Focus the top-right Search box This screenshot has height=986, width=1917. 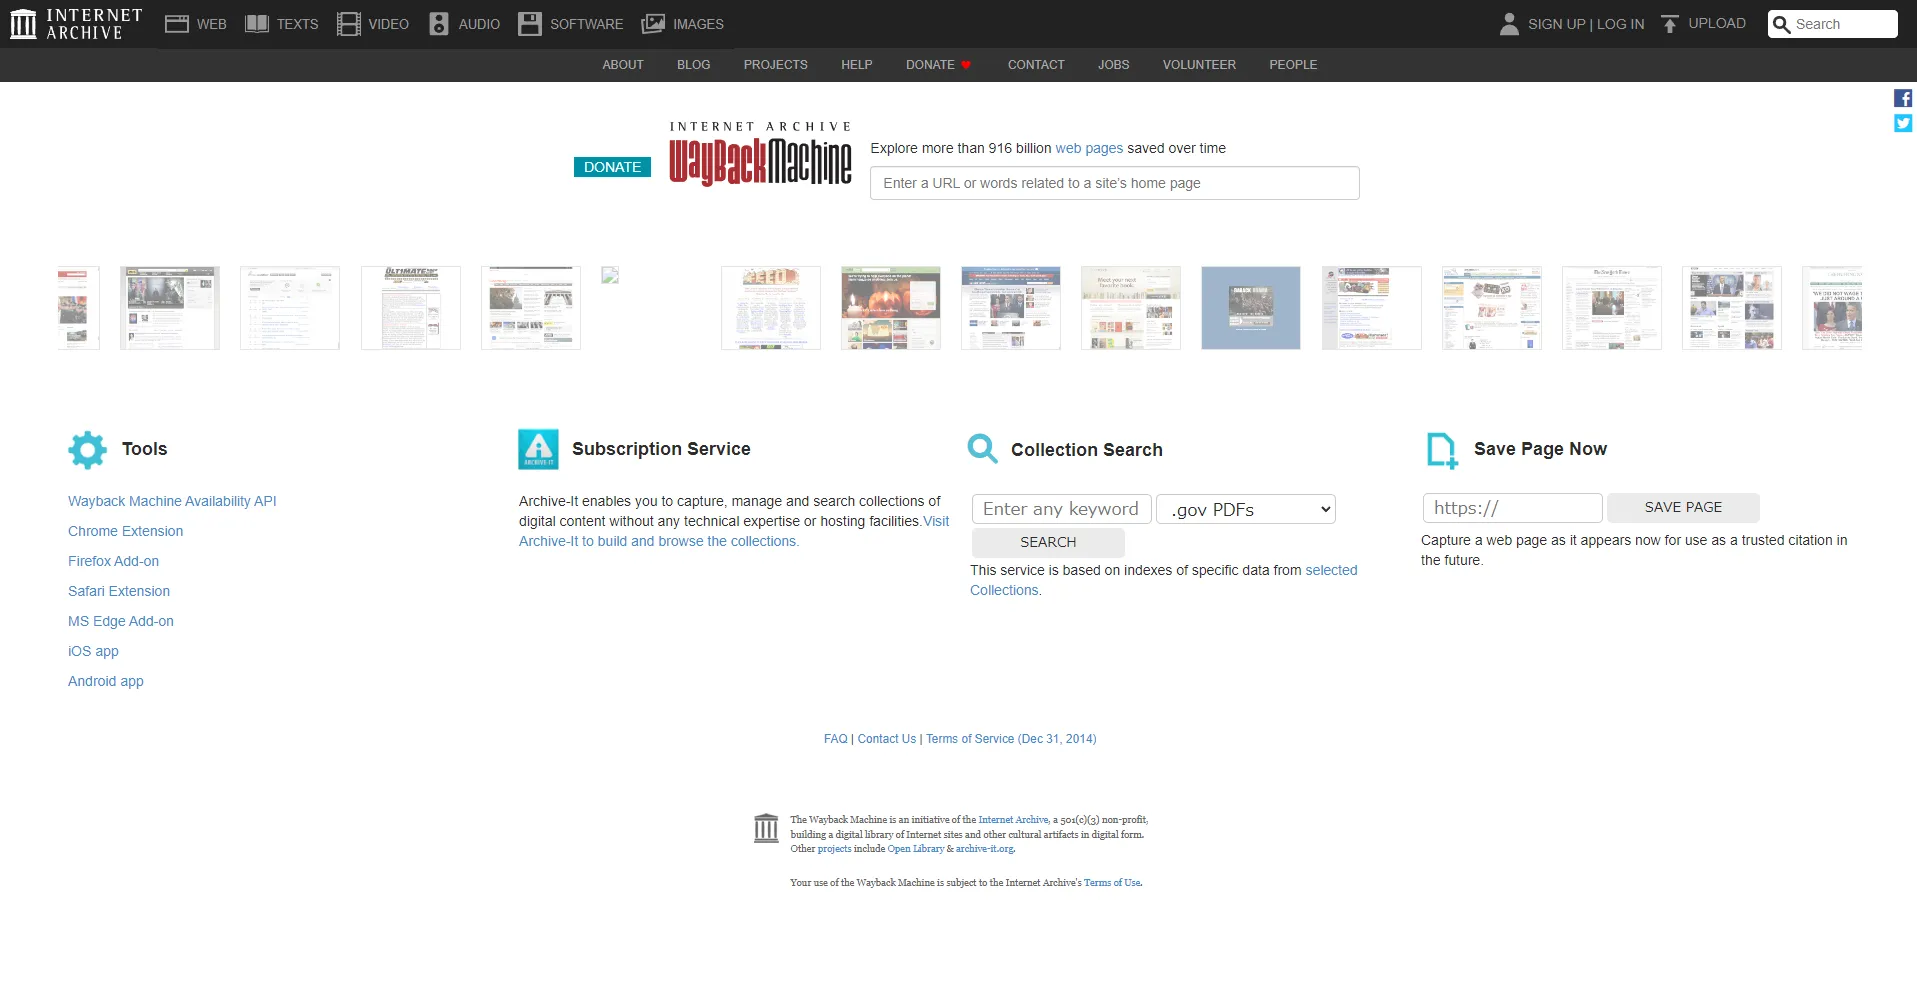[1833, 24]
